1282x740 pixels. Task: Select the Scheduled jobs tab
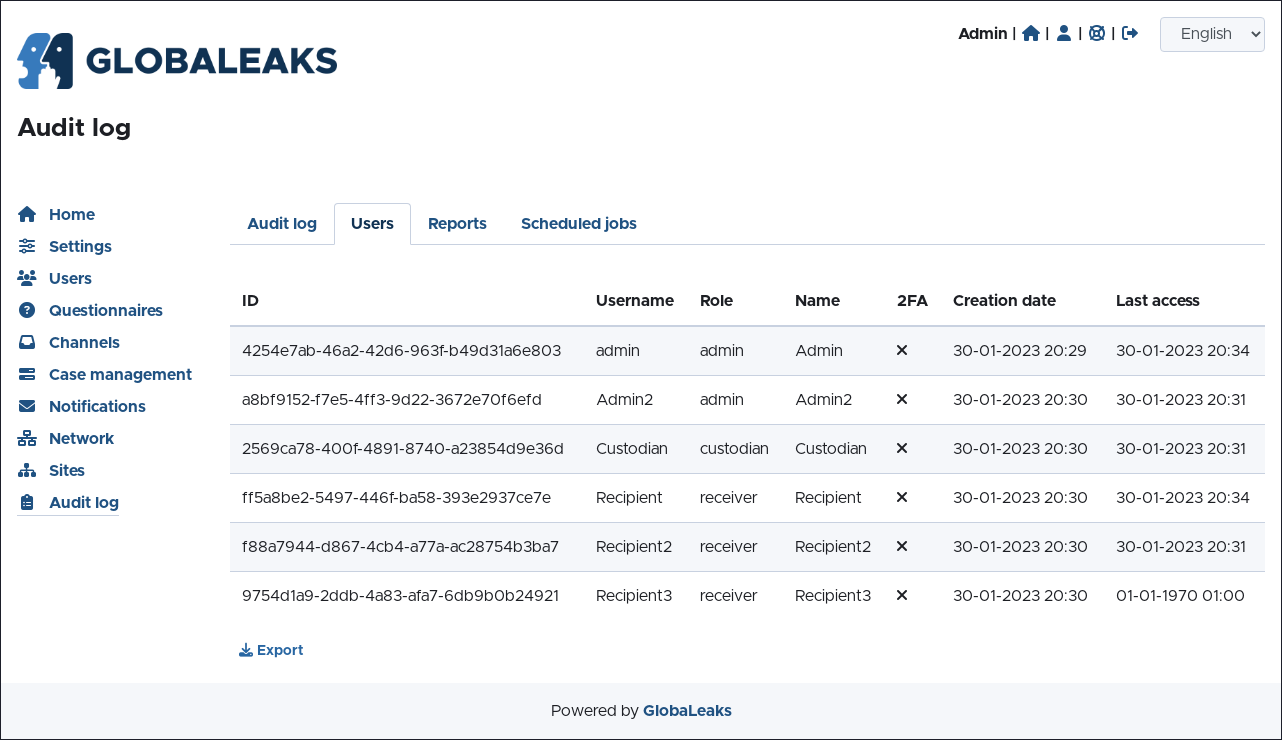[x=578, y=224]
